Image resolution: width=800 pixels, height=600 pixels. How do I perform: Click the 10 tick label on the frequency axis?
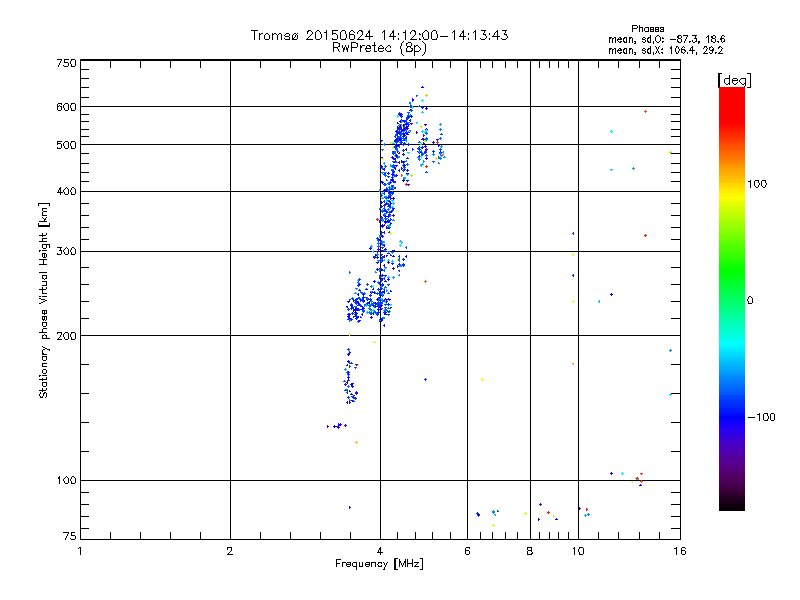point(578,551)
